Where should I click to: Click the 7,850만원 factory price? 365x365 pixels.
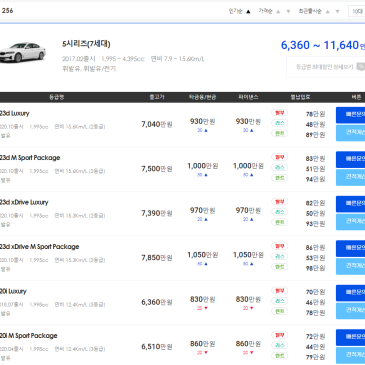157,258
